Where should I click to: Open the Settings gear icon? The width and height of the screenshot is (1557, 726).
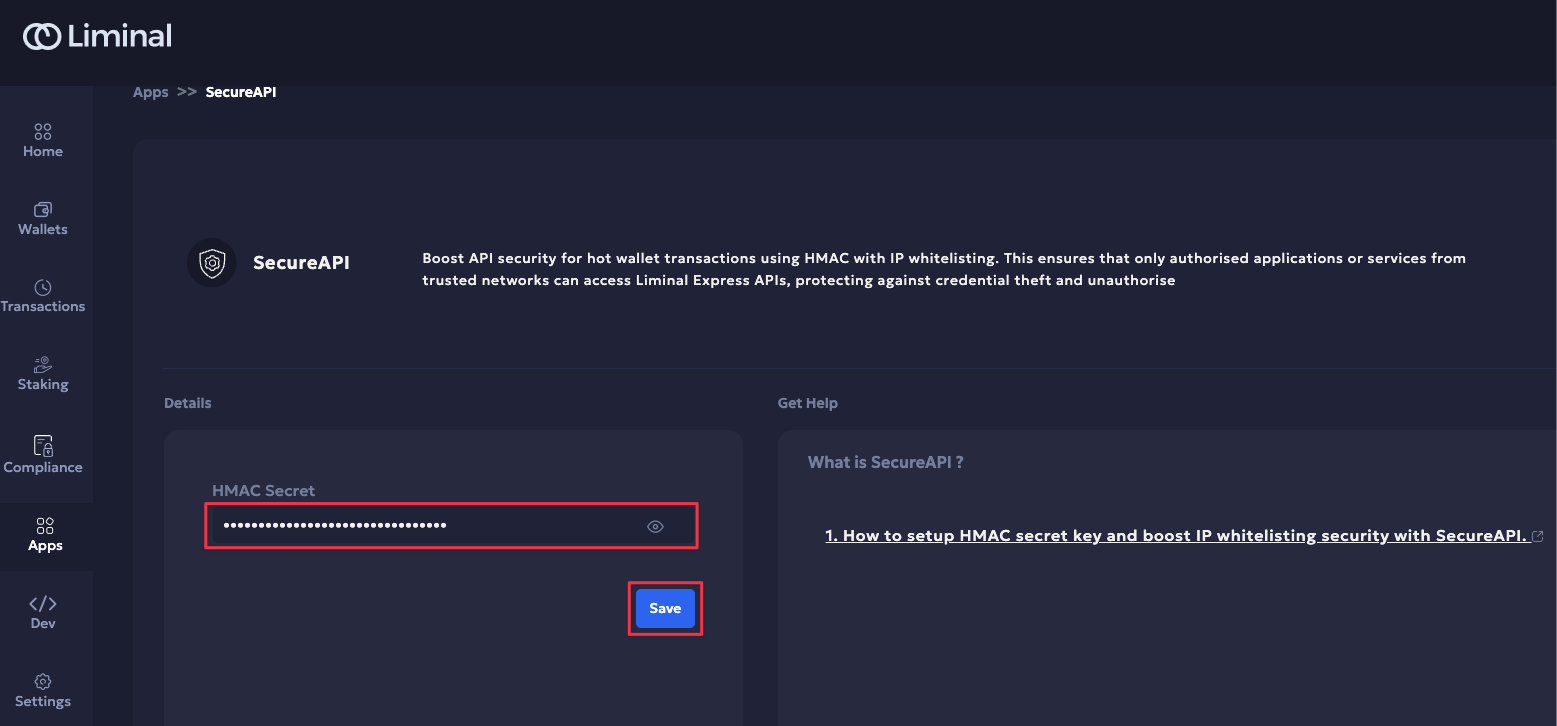43,682
